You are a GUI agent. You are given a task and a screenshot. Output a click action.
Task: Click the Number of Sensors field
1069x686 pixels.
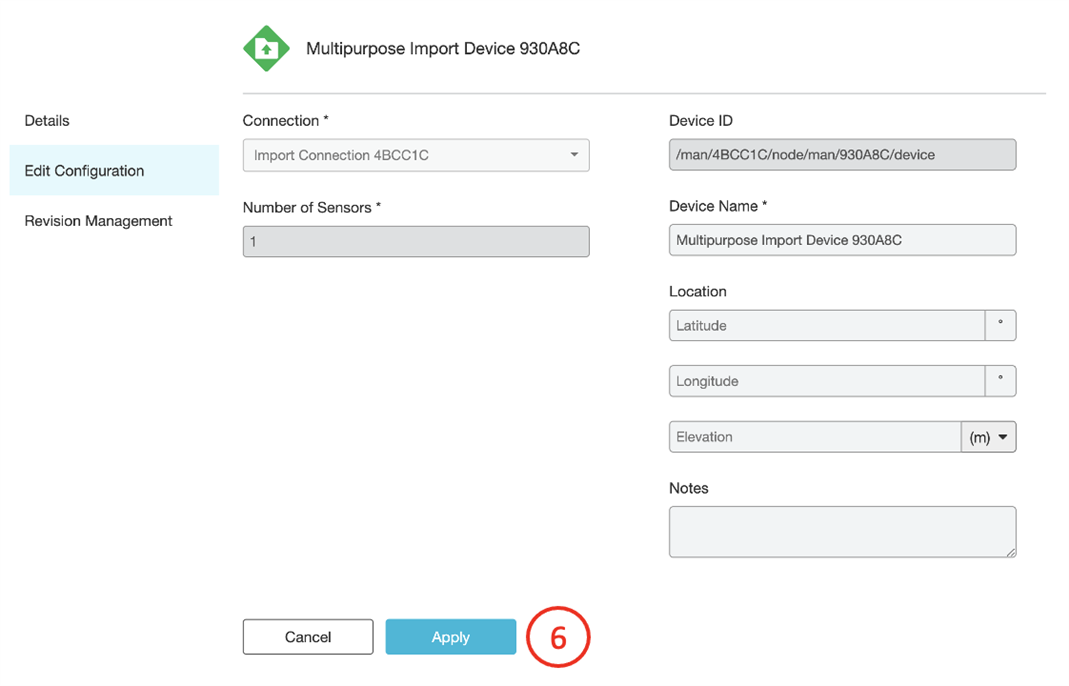(x=416, y=241)
